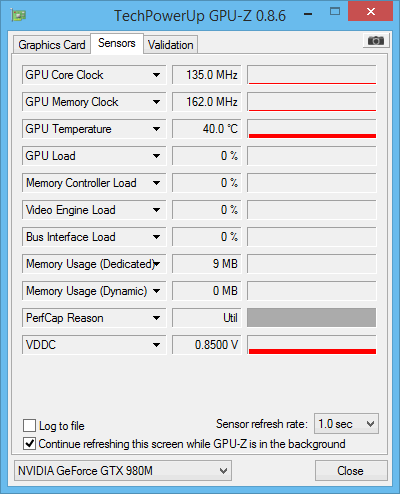
Task: Open the NVIDIA GeForce GTX 980M selector
Action: pos(123,471)
